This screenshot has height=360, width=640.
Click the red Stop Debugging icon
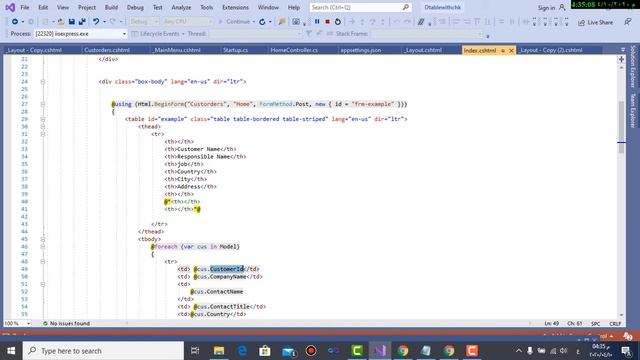327,22
